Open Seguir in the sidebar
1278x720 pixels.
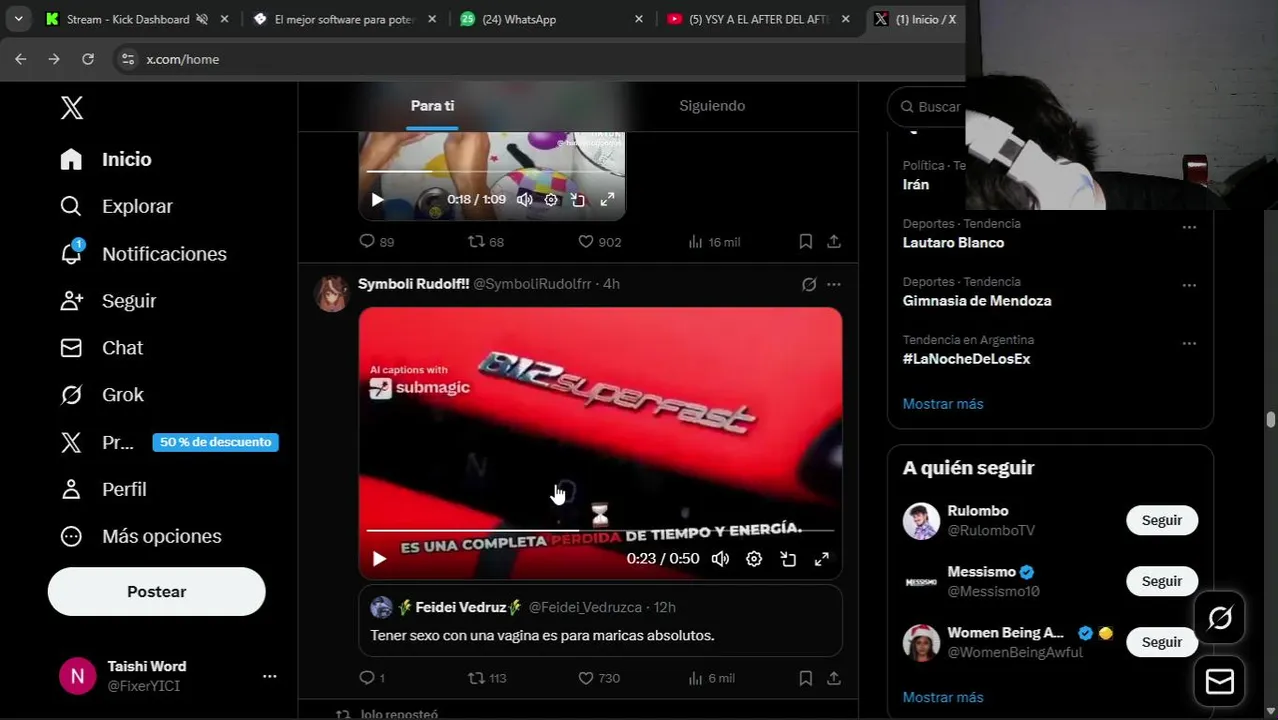(x=108, y=301)
